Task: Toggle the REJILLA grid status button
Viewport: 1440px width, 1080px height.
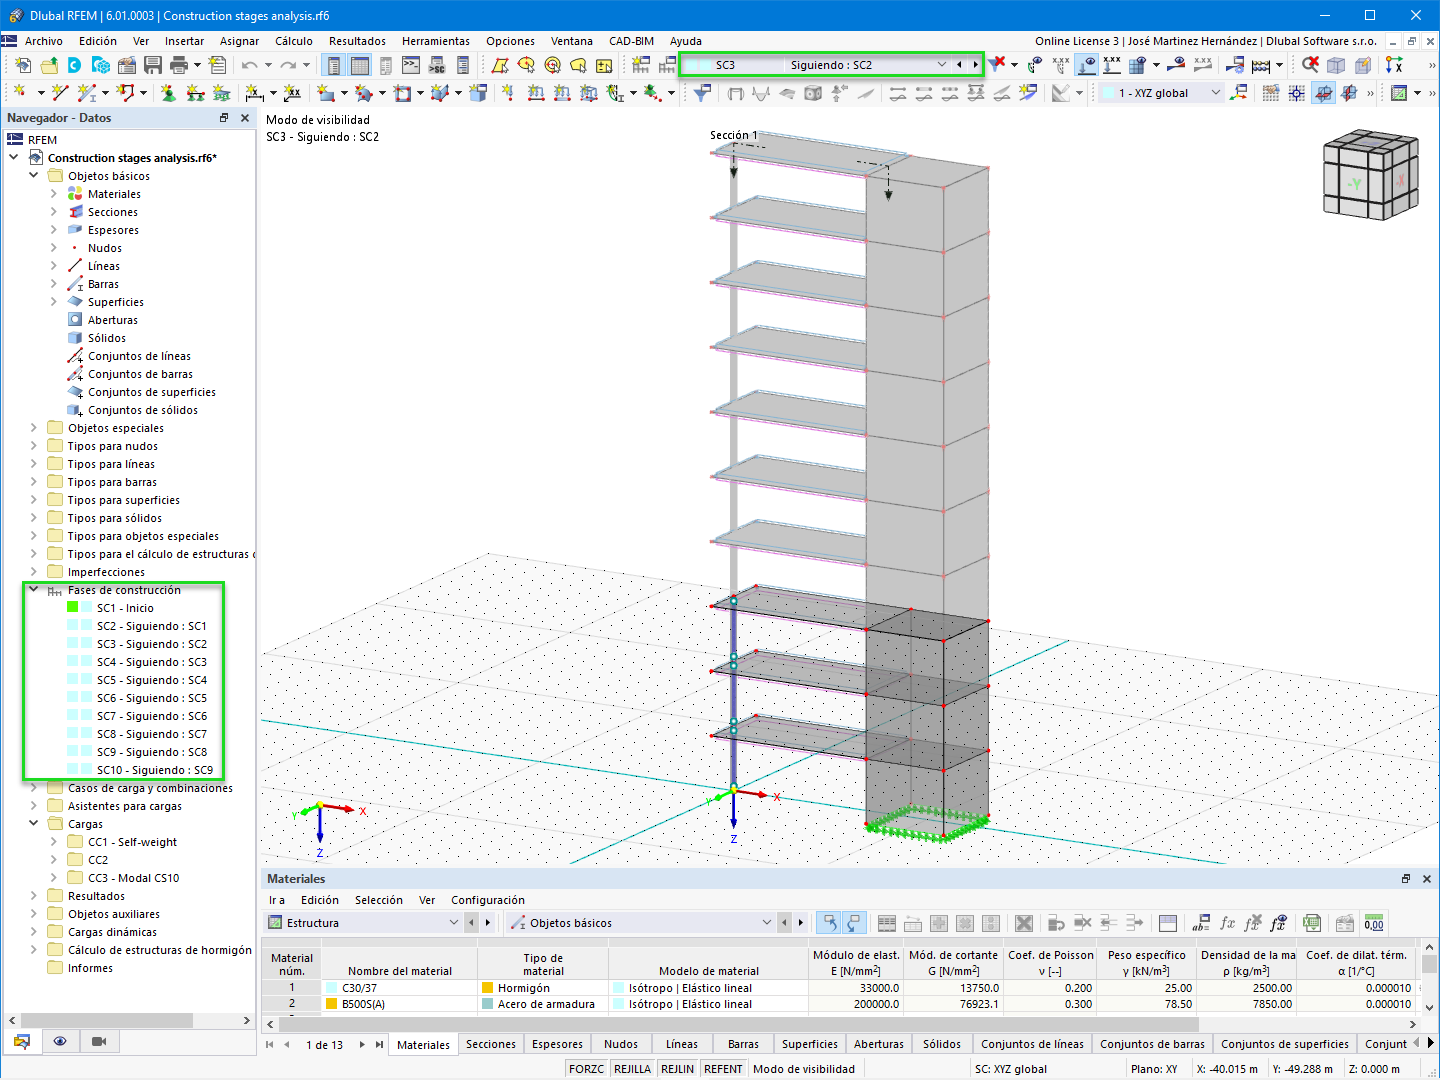Action: [632, 1069]
